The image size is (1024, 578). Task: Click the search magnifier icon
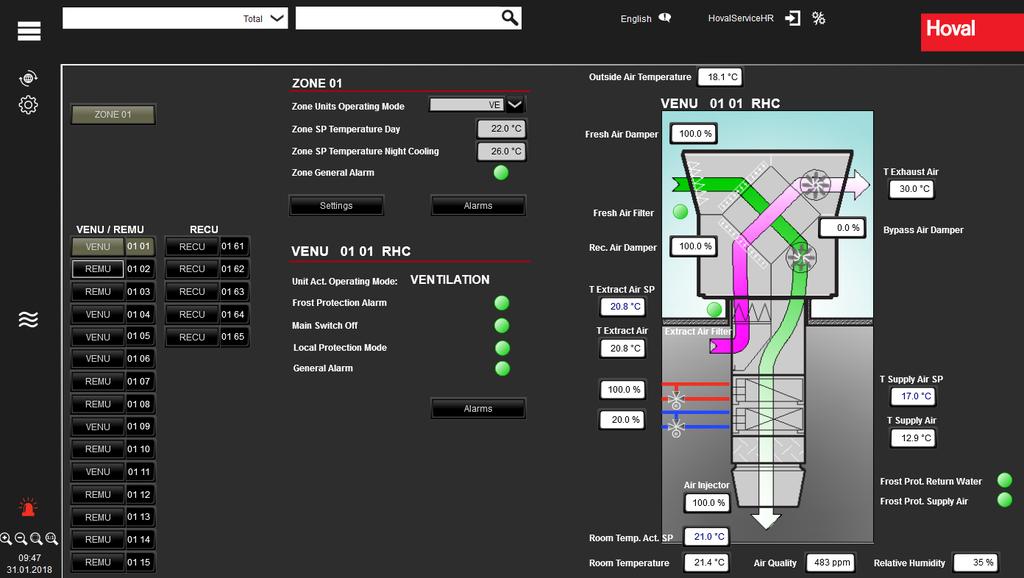click(510, 18)
